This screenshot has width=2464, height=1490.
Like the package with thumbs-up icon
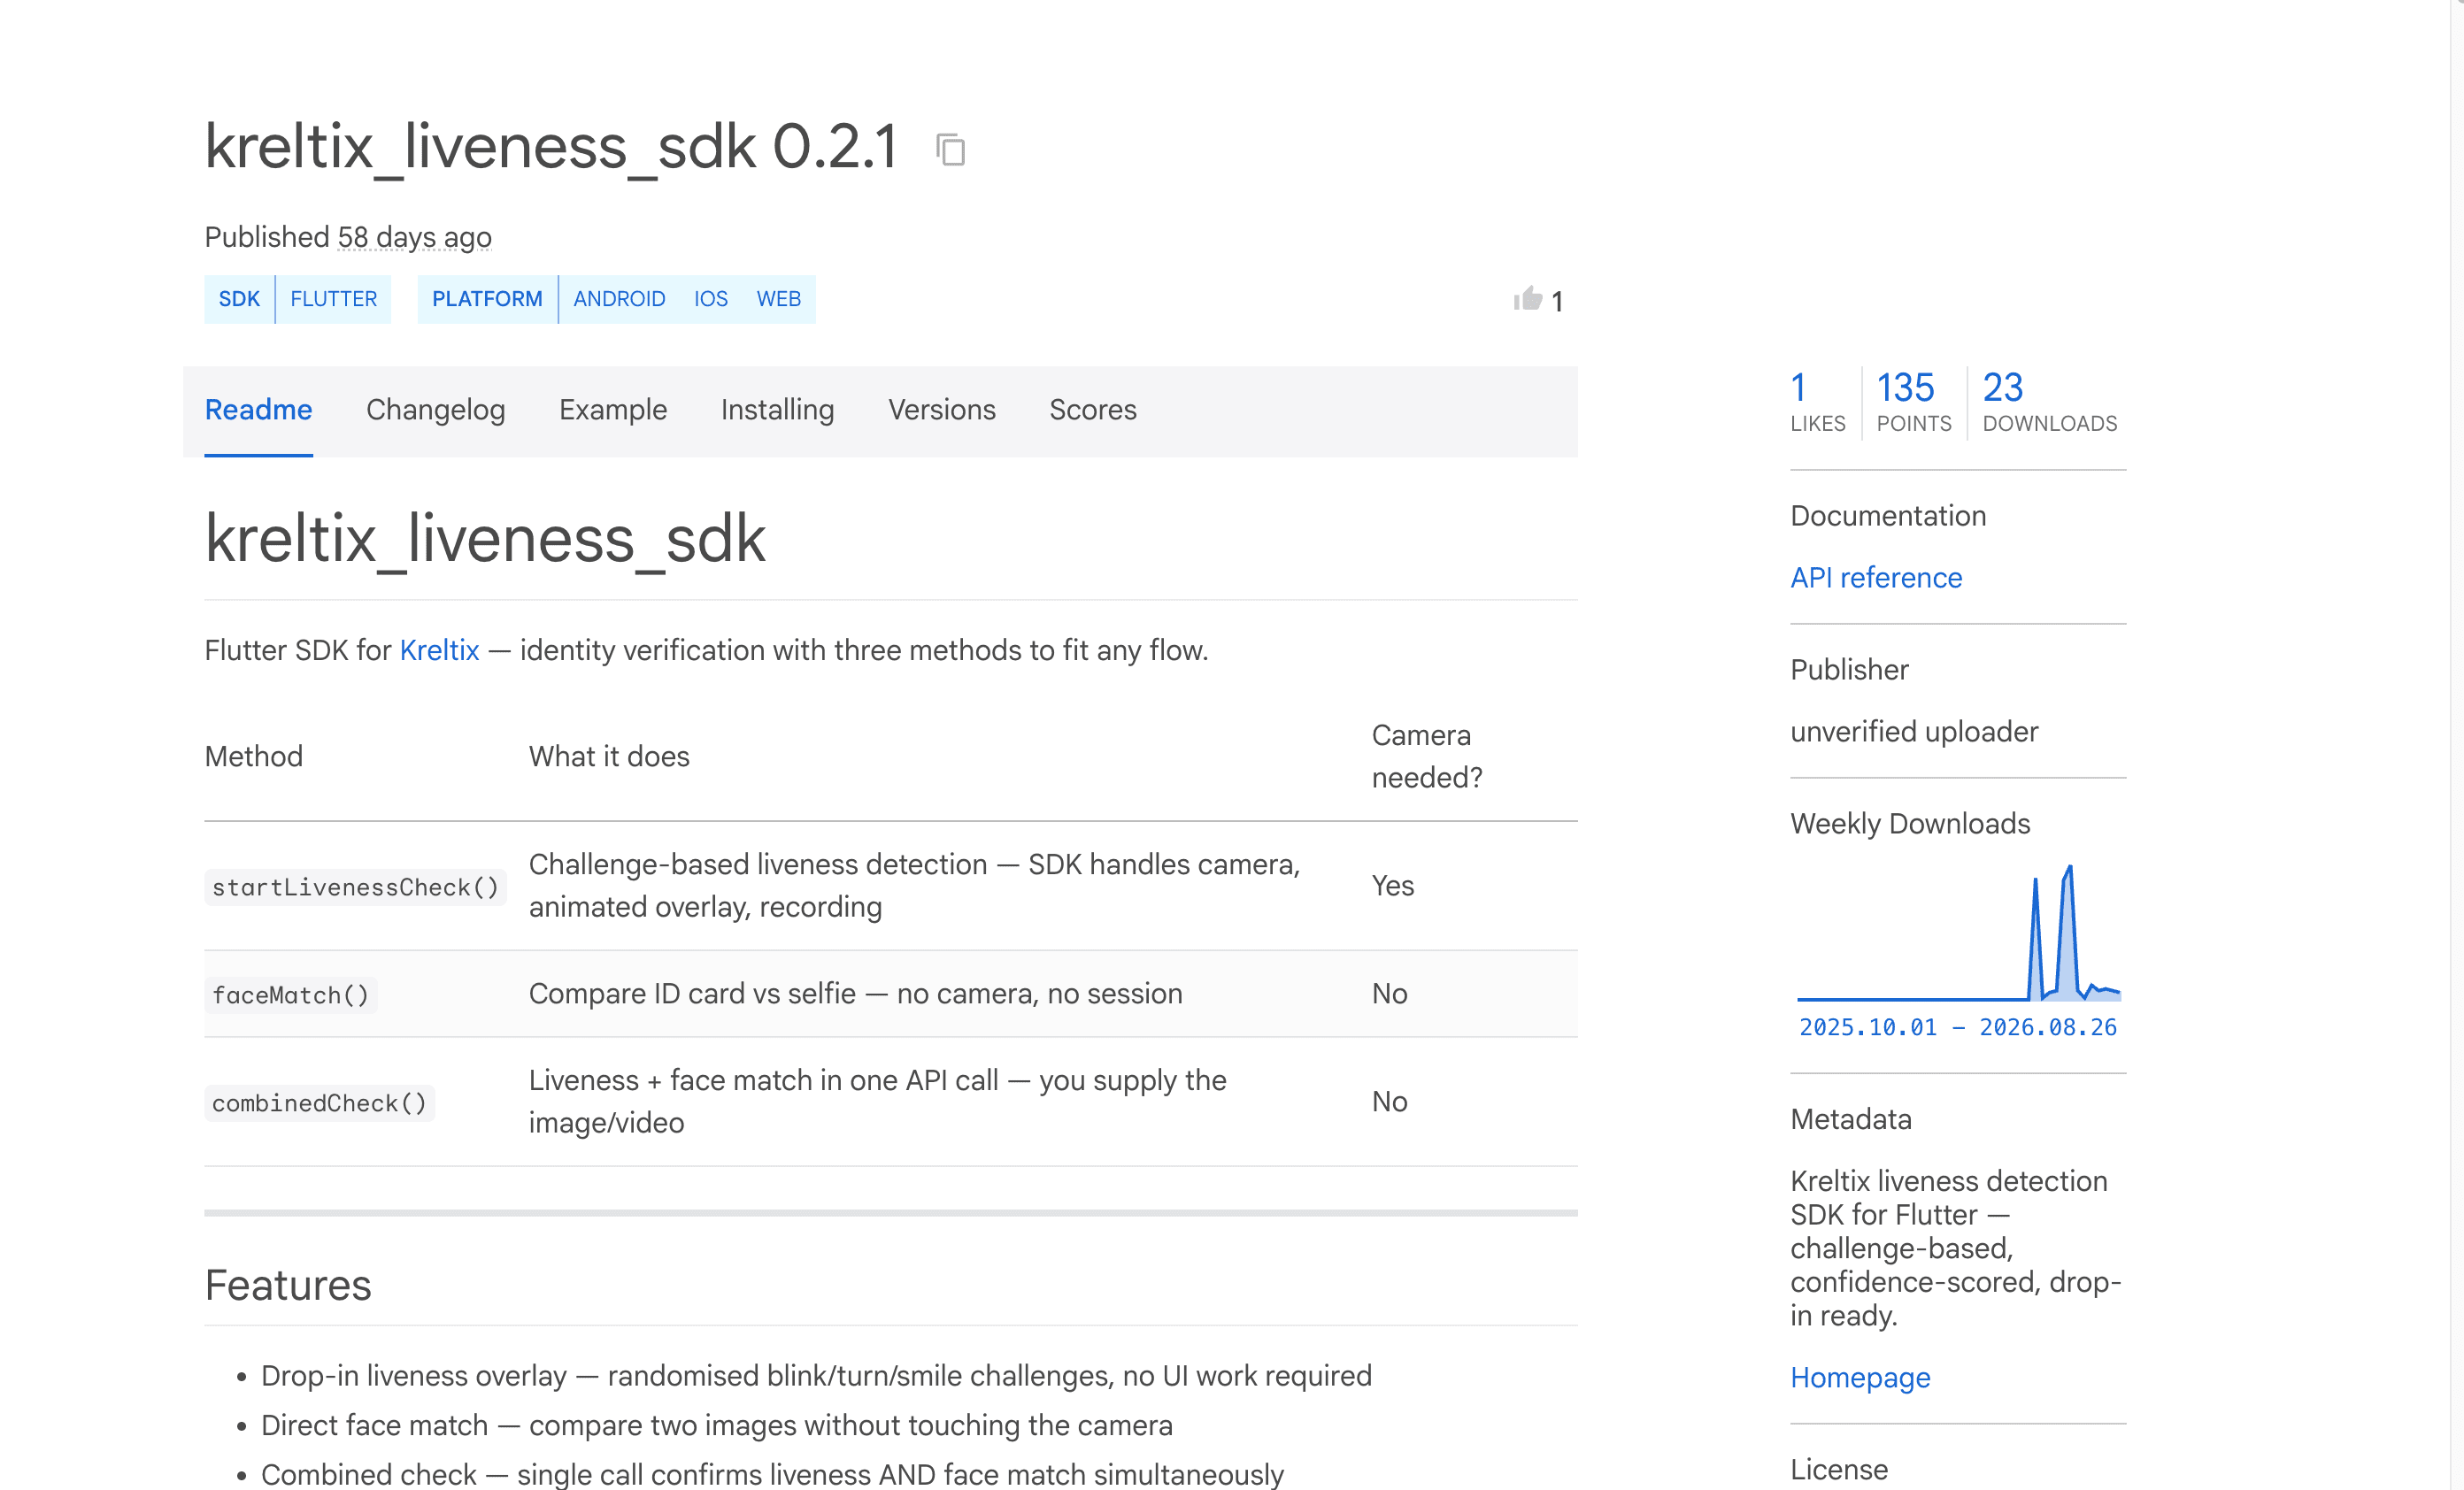[x=1527, y=299]
